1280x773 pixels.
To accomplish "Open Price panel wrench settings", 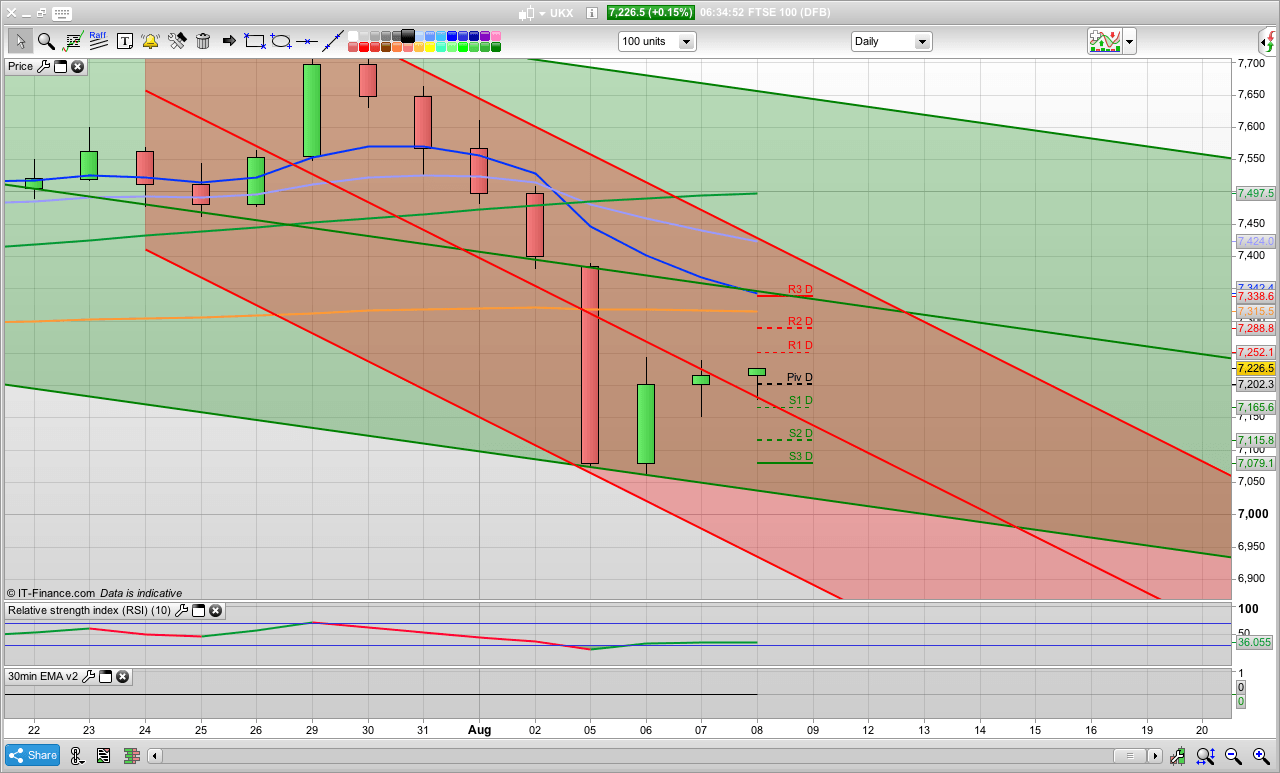I will (42, 66).
